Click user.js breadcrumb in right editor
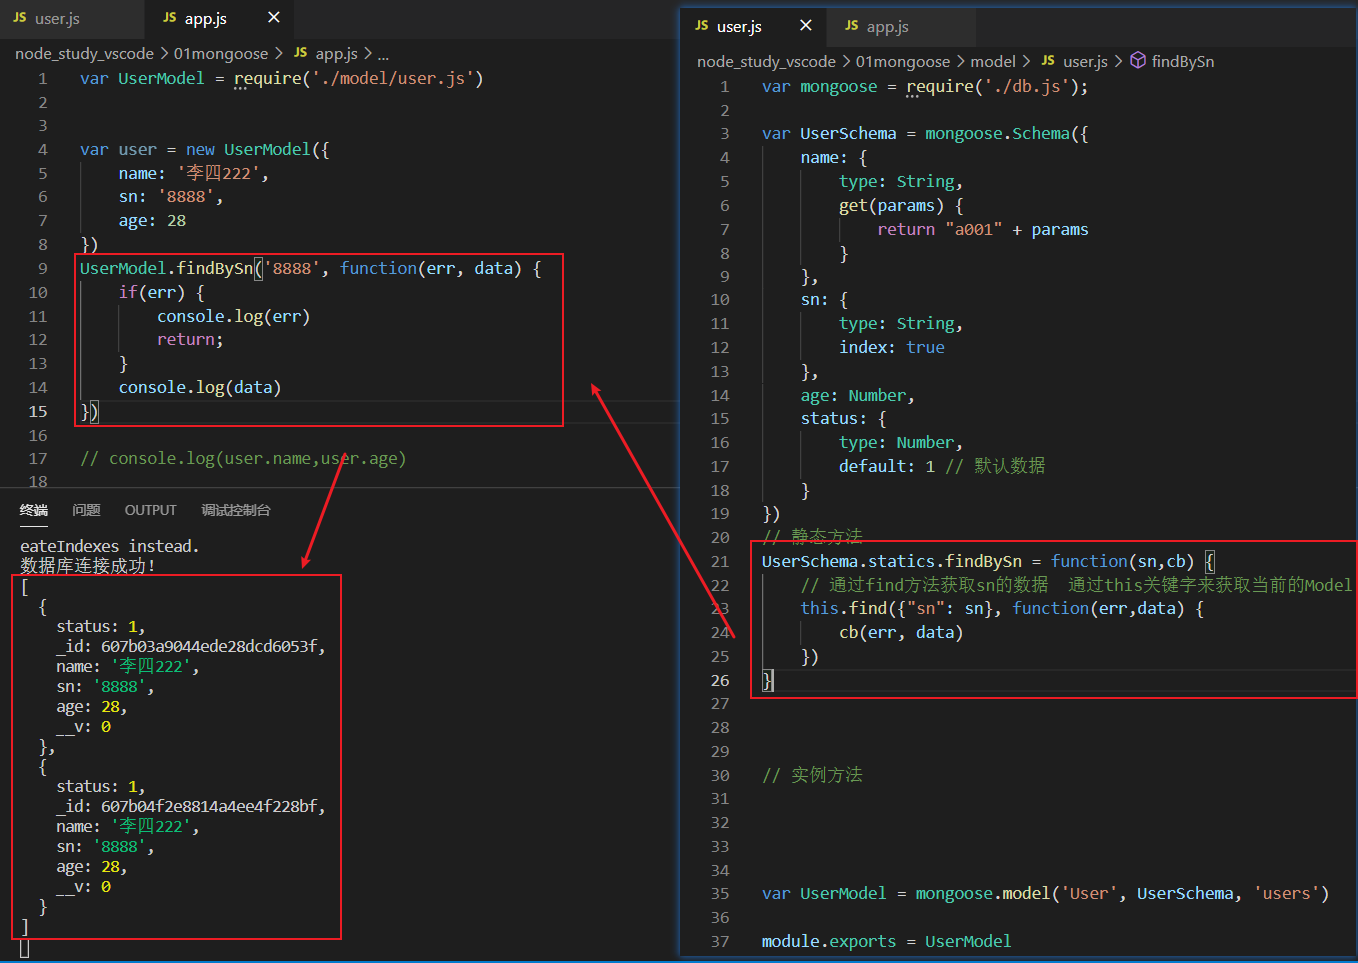This screenshot has width=1358, height=963. tap(1085, 61)
